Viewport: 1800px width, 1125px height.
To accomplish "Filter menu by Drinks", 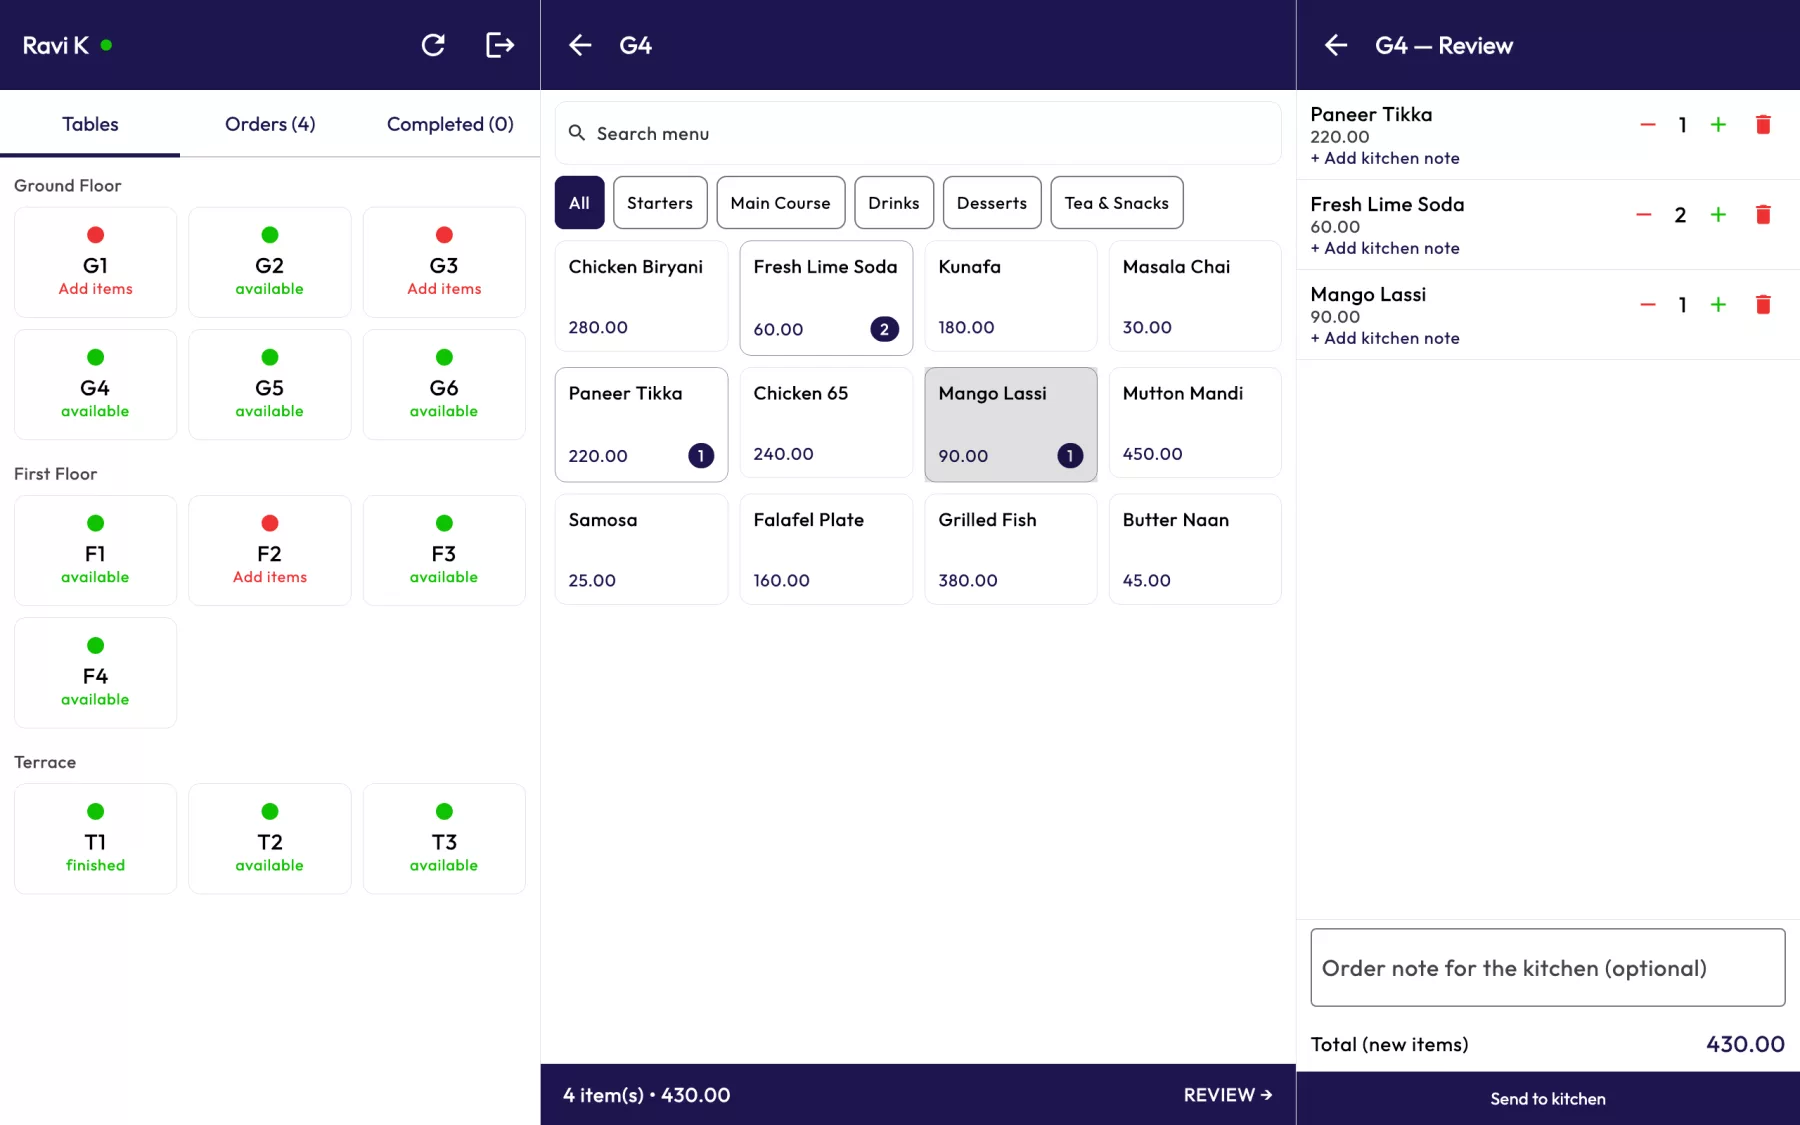I will [x=894, y=203].
